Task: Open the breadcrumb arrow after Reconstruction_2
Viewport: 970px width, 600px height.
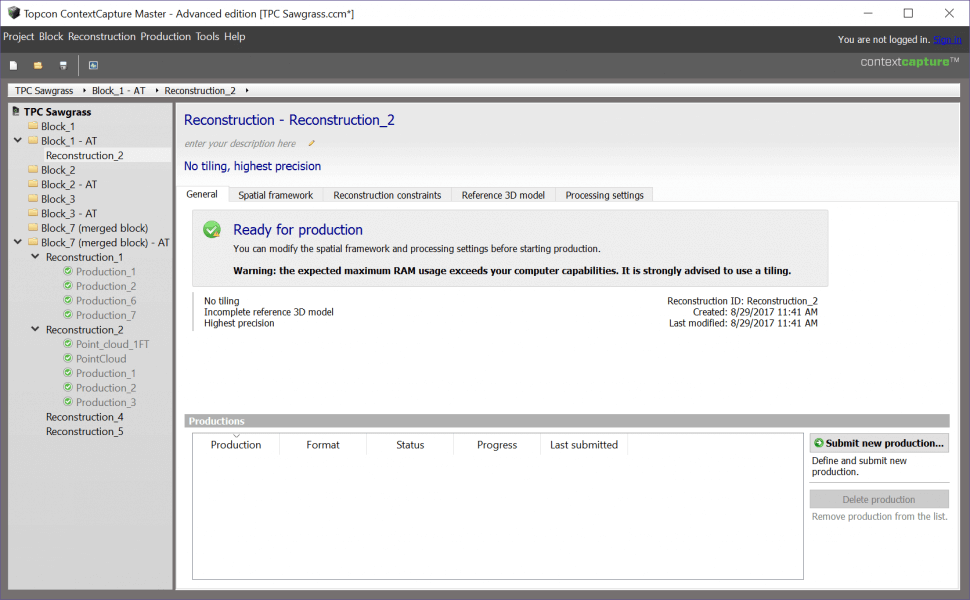Action: click(x=247, y=90)
